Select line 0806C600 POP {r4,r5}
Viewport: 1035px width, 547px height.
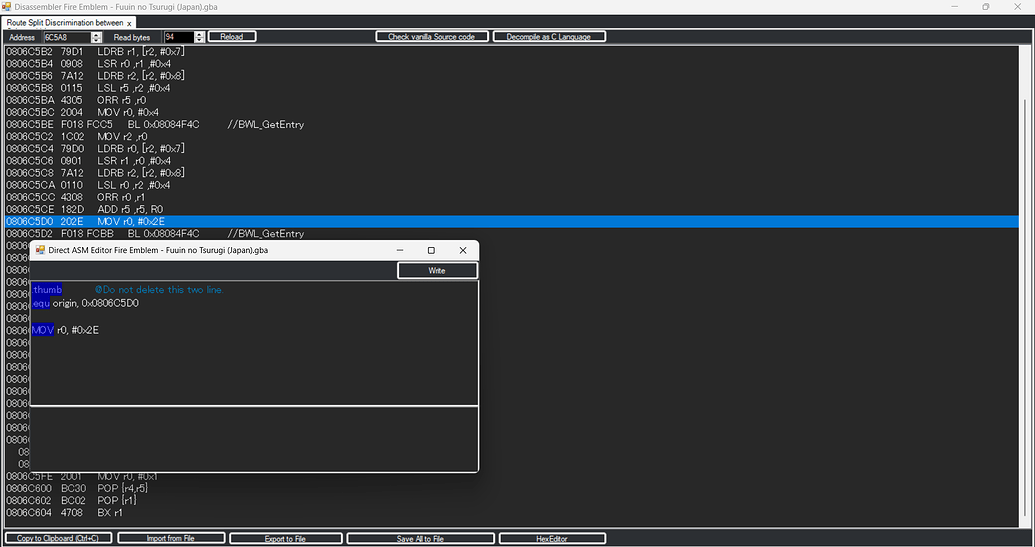pos(512,488)
